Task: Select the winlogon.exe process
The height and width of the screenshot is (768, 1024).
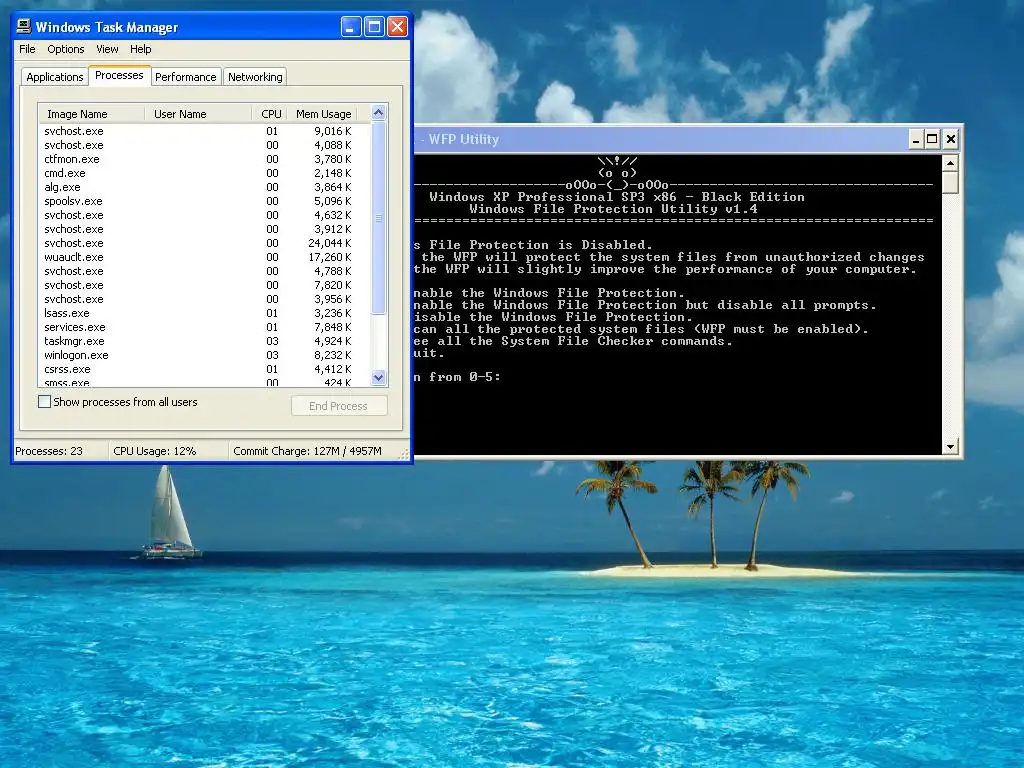Action: point(204,355)
